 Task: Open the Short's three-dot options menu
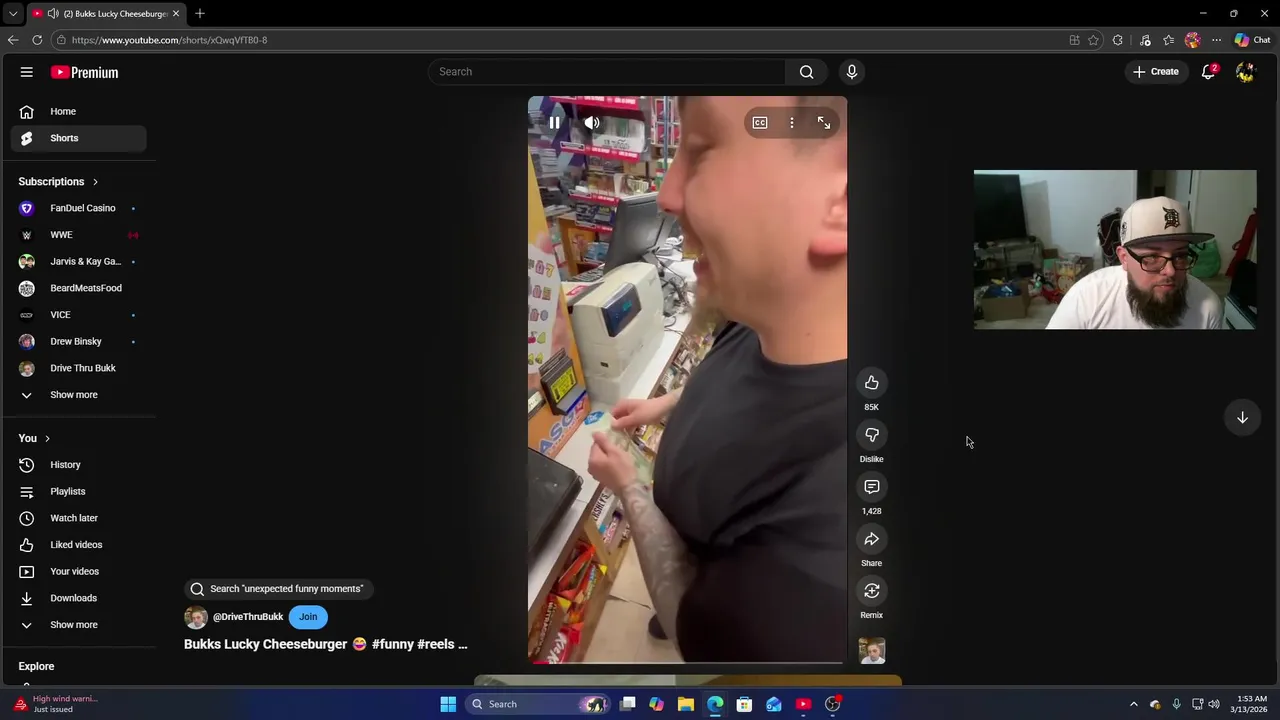tap(792, 123)
